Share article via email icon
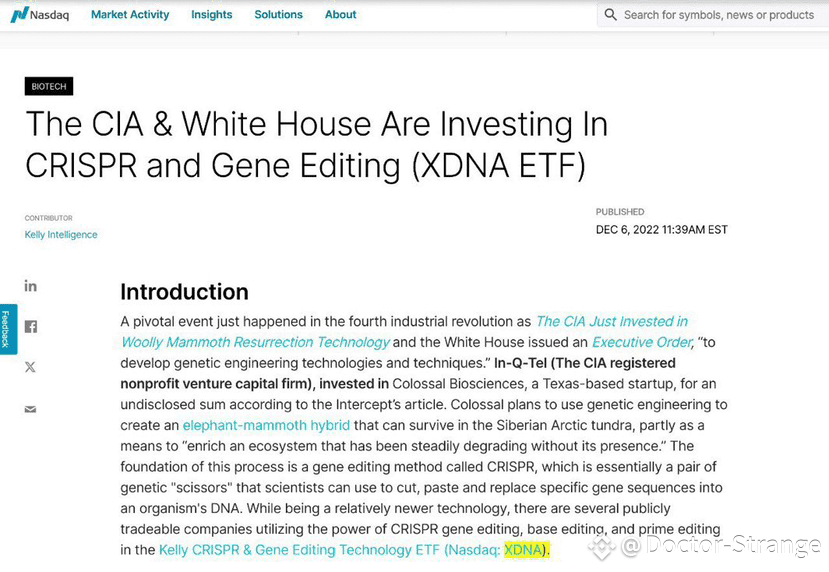 pyautogui.click(x=31, y=409)
